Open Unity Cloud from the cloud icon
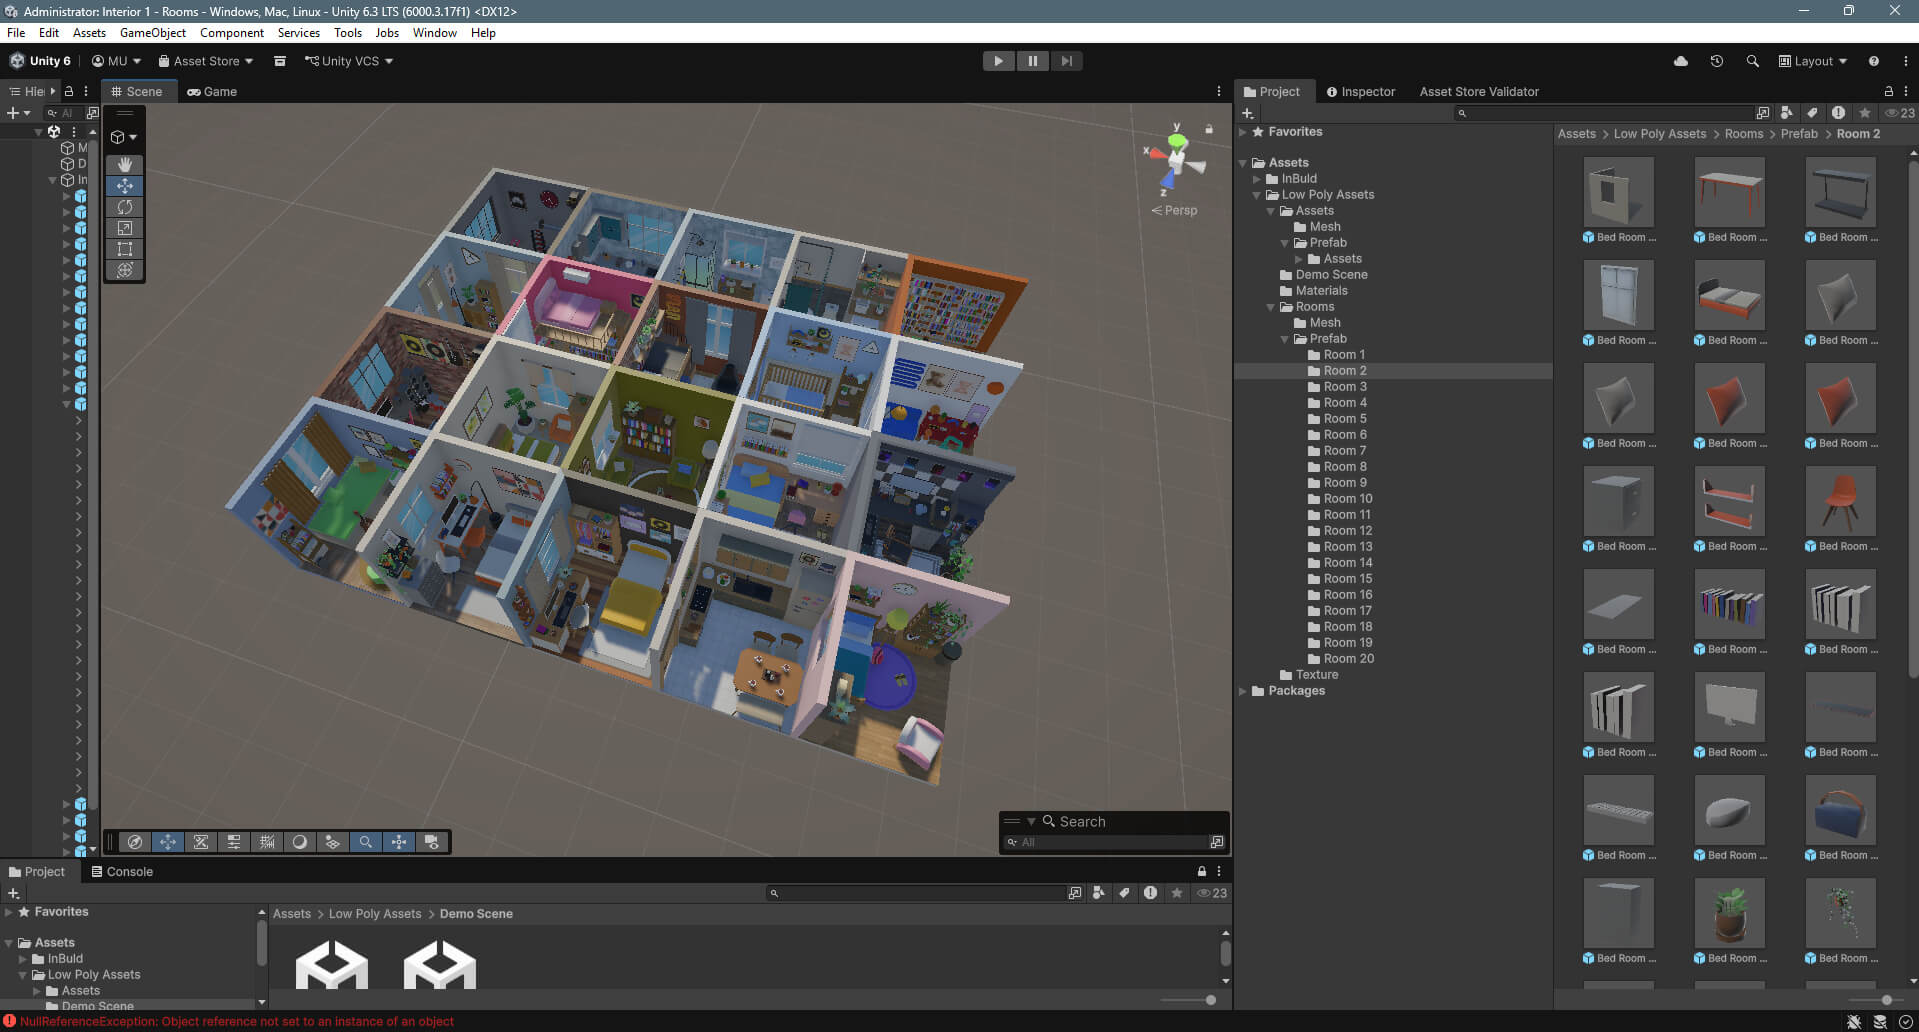1919x1032 pixels. coord(1681,61)
